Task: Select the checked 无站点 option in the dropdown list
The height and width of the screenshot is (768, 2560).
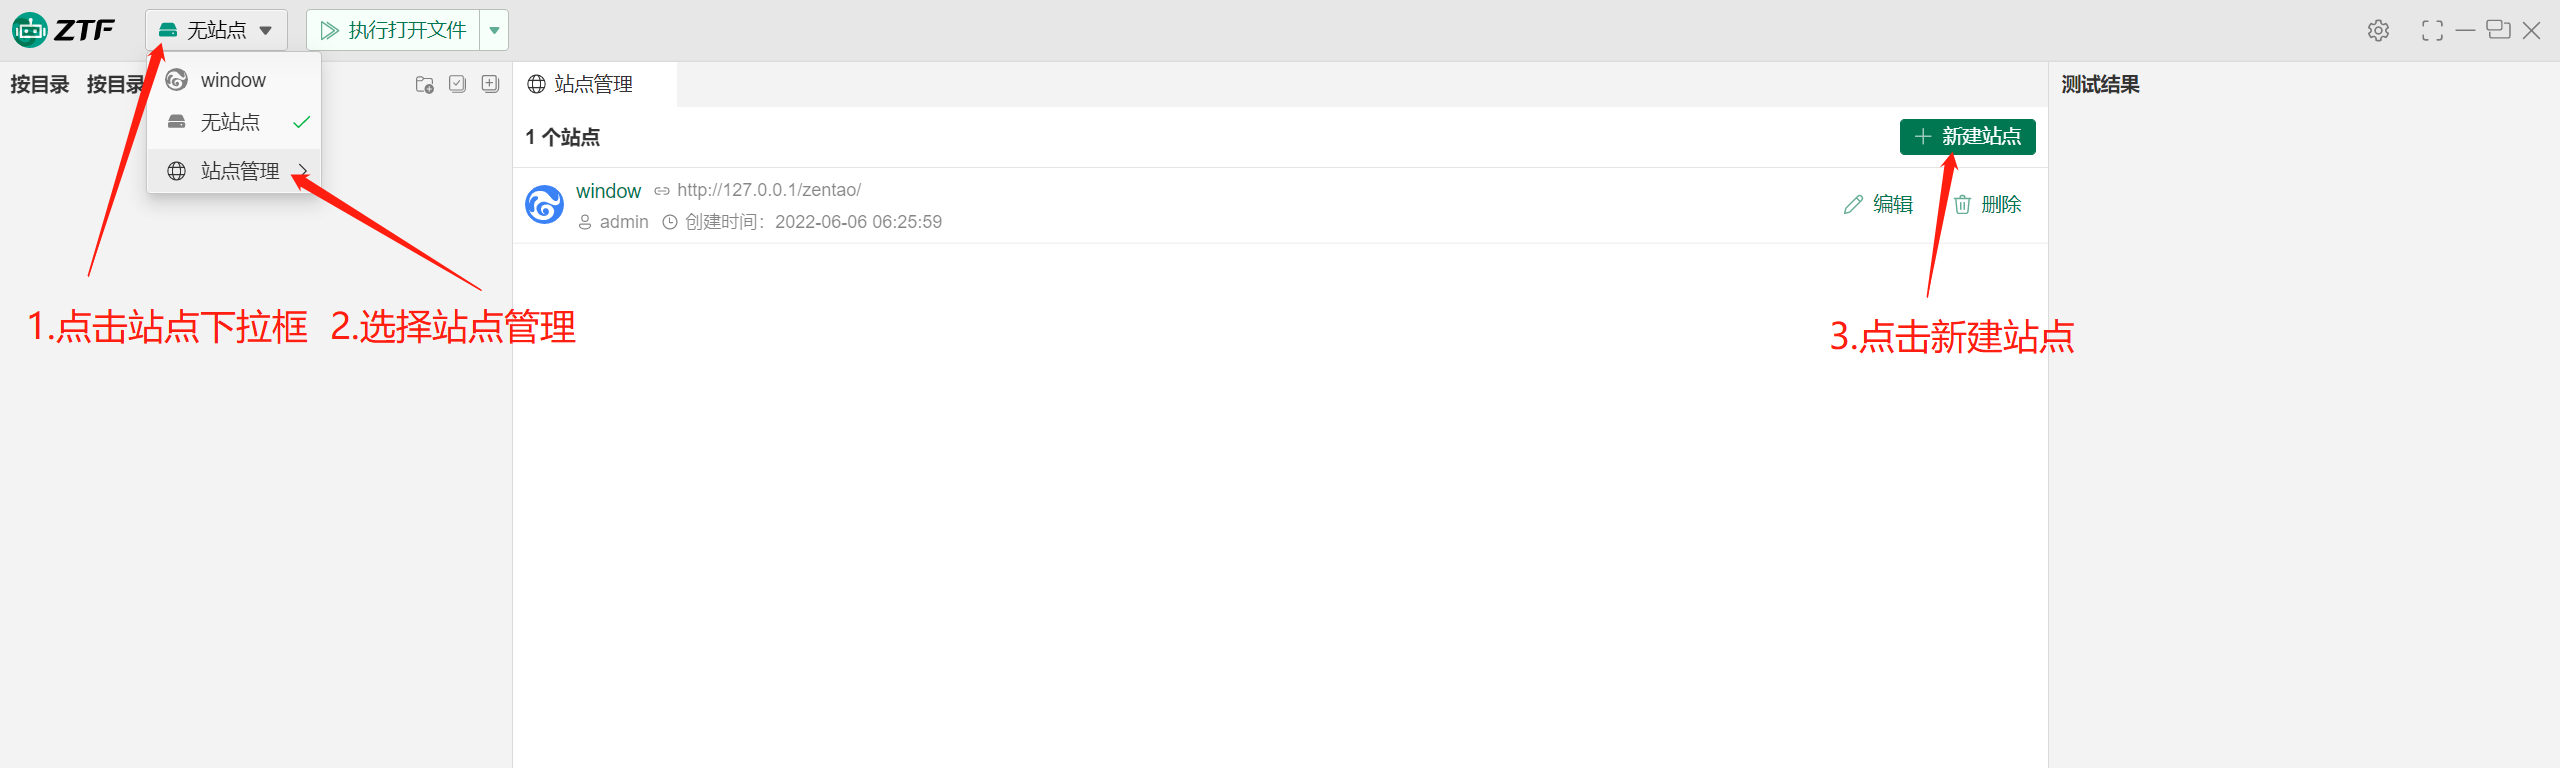Action: 231,122
